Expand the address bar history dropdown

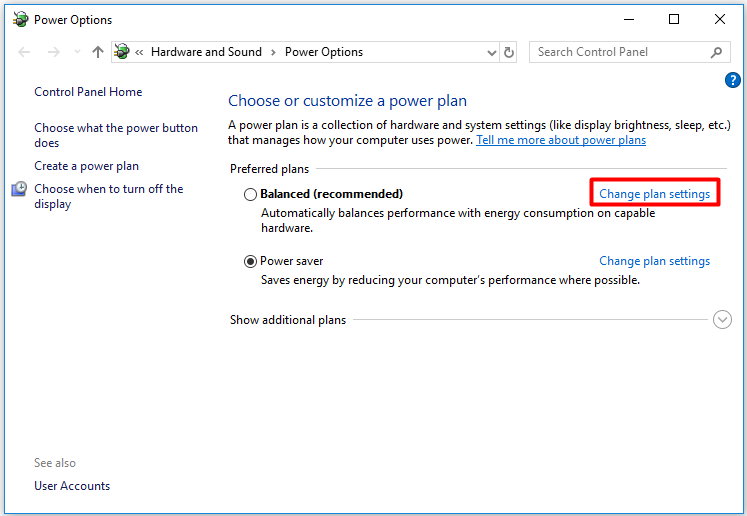click(492, 52)
